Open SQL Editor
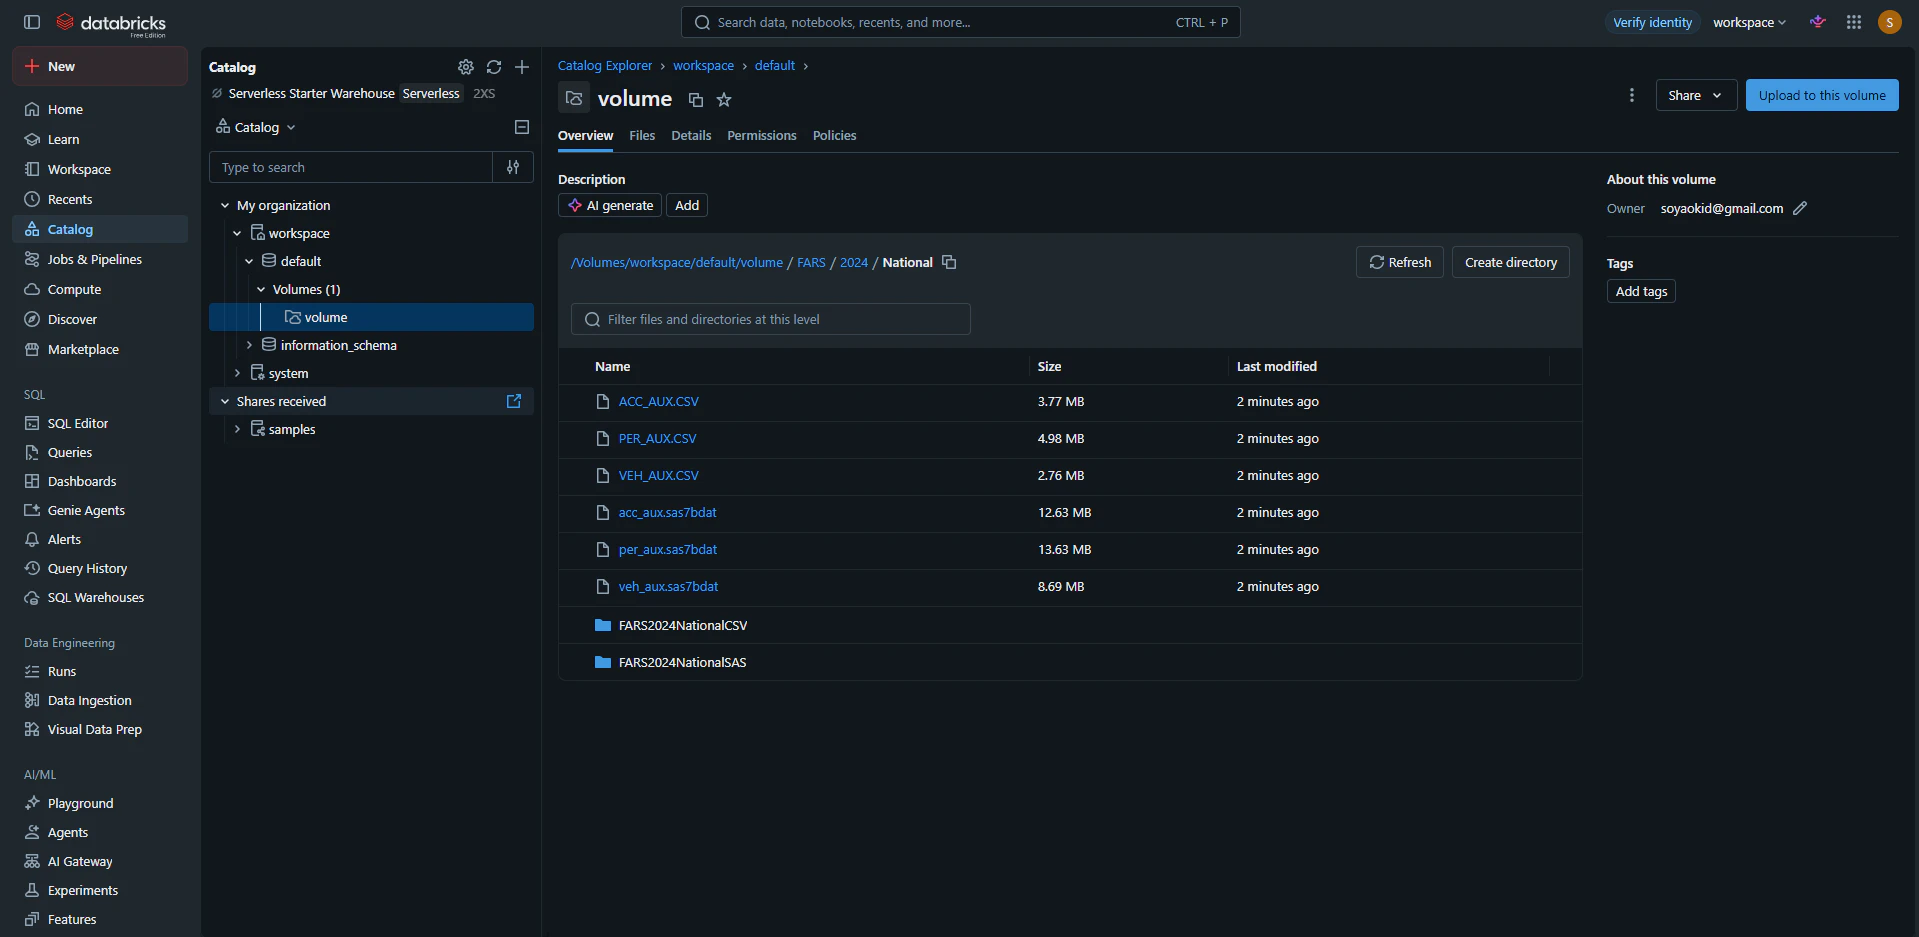The image size is (1919, 937). coord(100,423)
